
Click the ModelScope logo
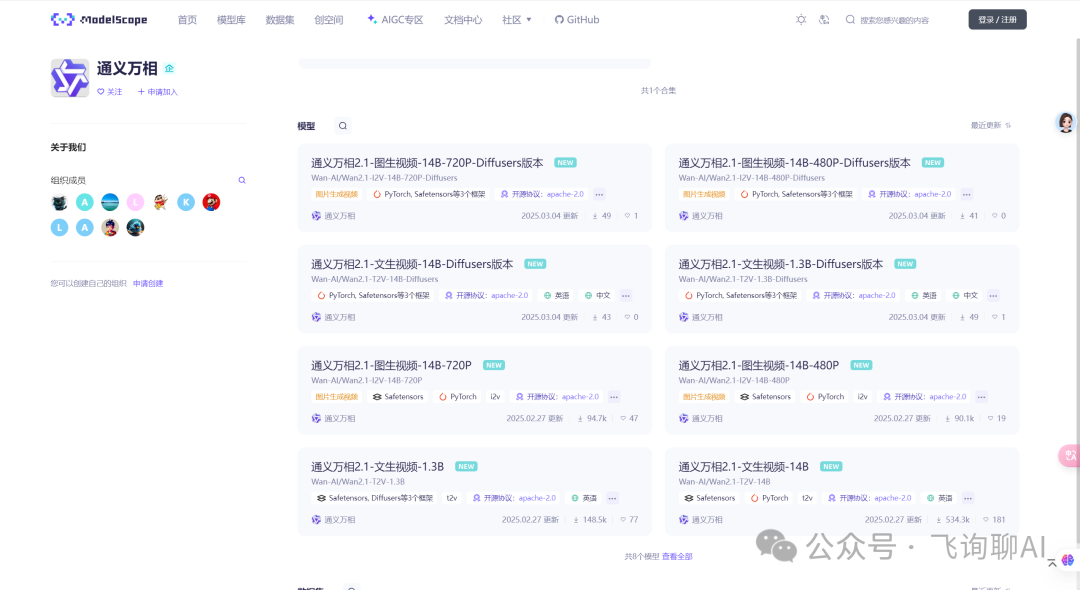[99, 19]
